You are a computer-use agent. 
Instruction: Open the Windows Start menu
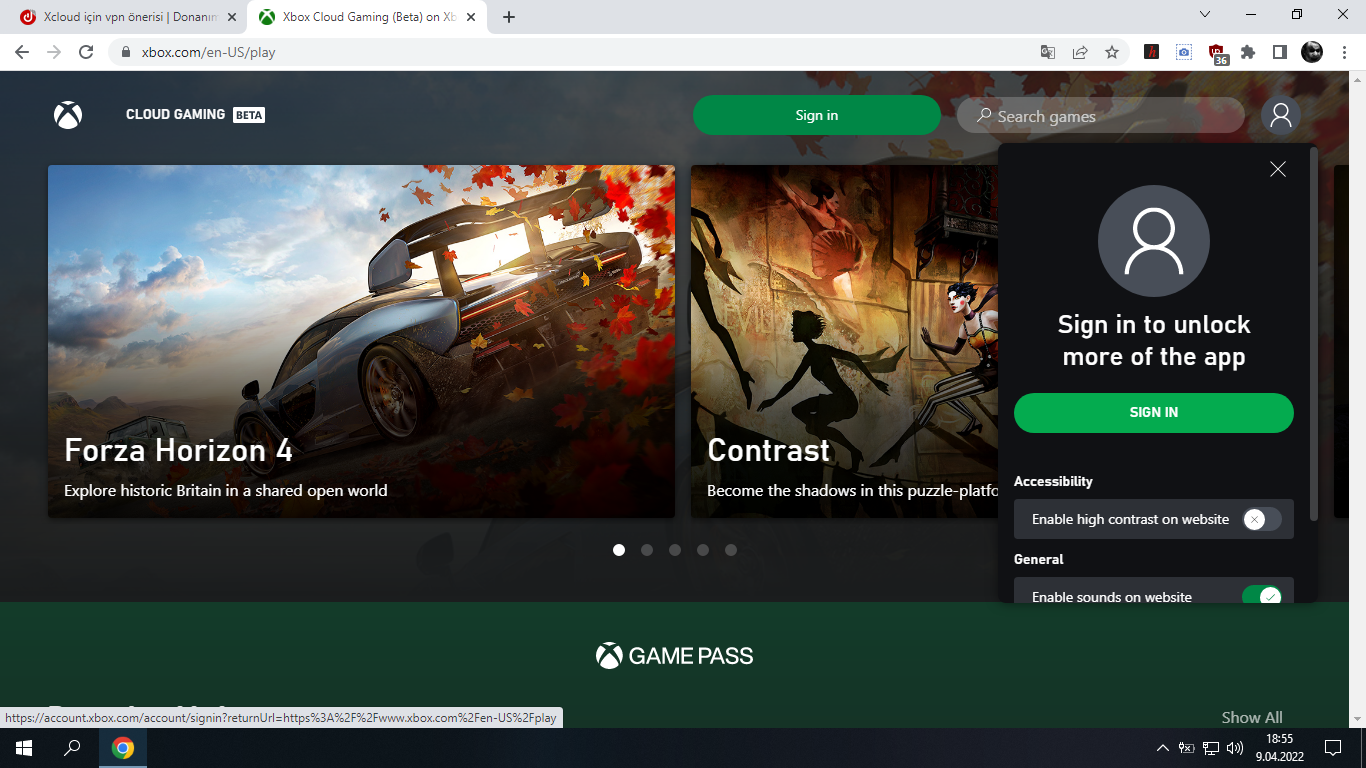[23, 748]
